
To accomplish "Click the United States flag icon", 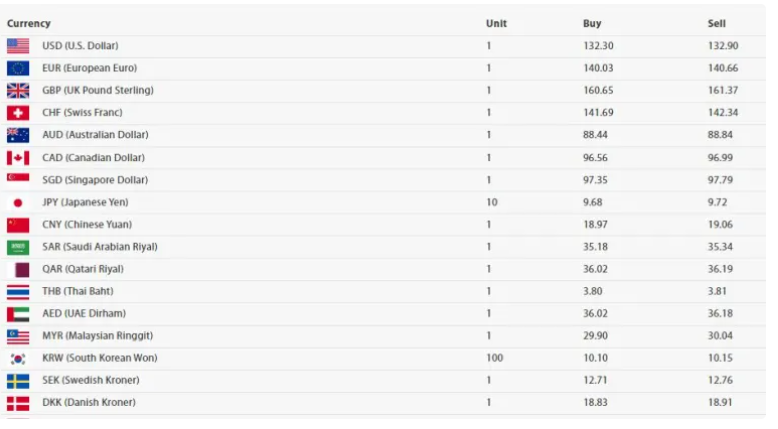I will pyautogui.click(x=18, y=46).
